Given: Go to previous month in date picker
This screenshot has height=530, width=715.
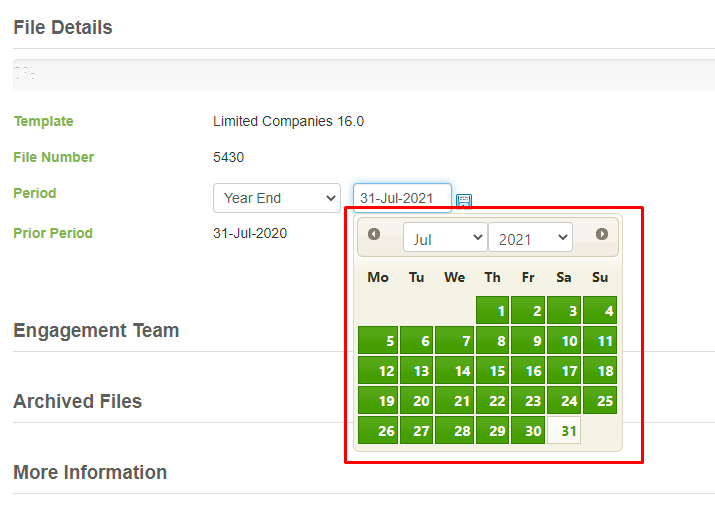Looking at the screenshot, I should coord(374,234).
